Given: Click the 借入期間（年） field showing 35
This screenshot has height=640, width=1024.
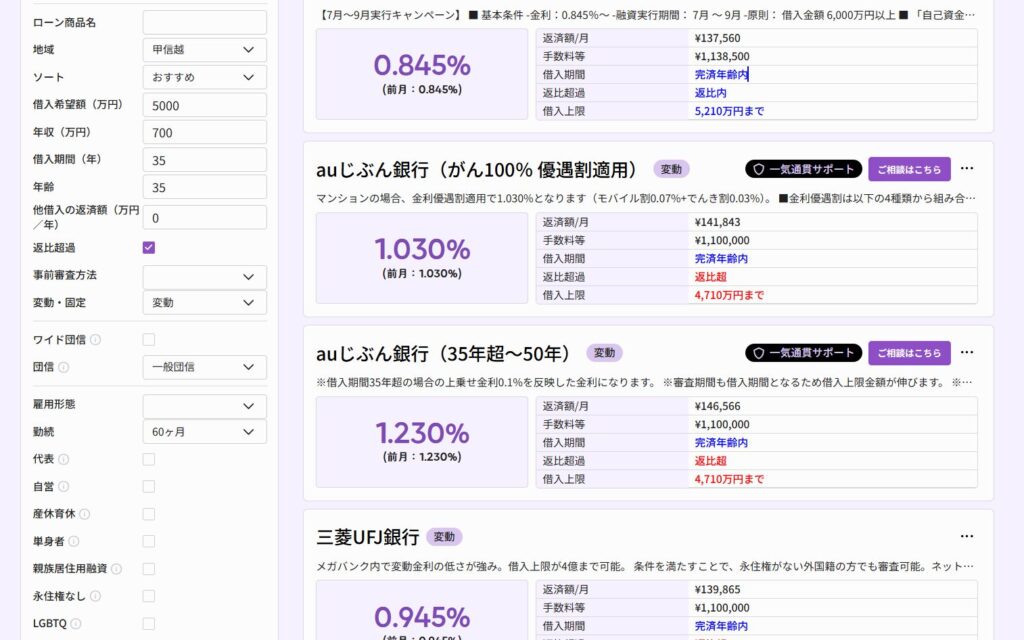Looking at the screenshot, I should [204, 160].
